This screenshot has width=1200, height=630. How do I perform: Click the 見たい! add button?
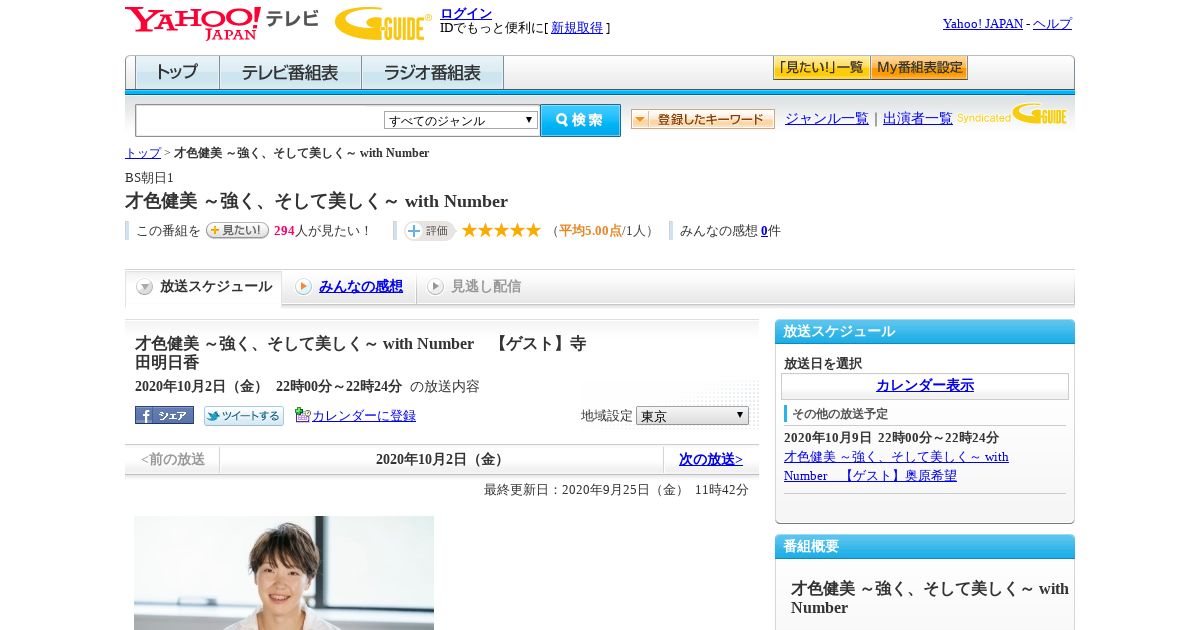[x=237, y=230]
